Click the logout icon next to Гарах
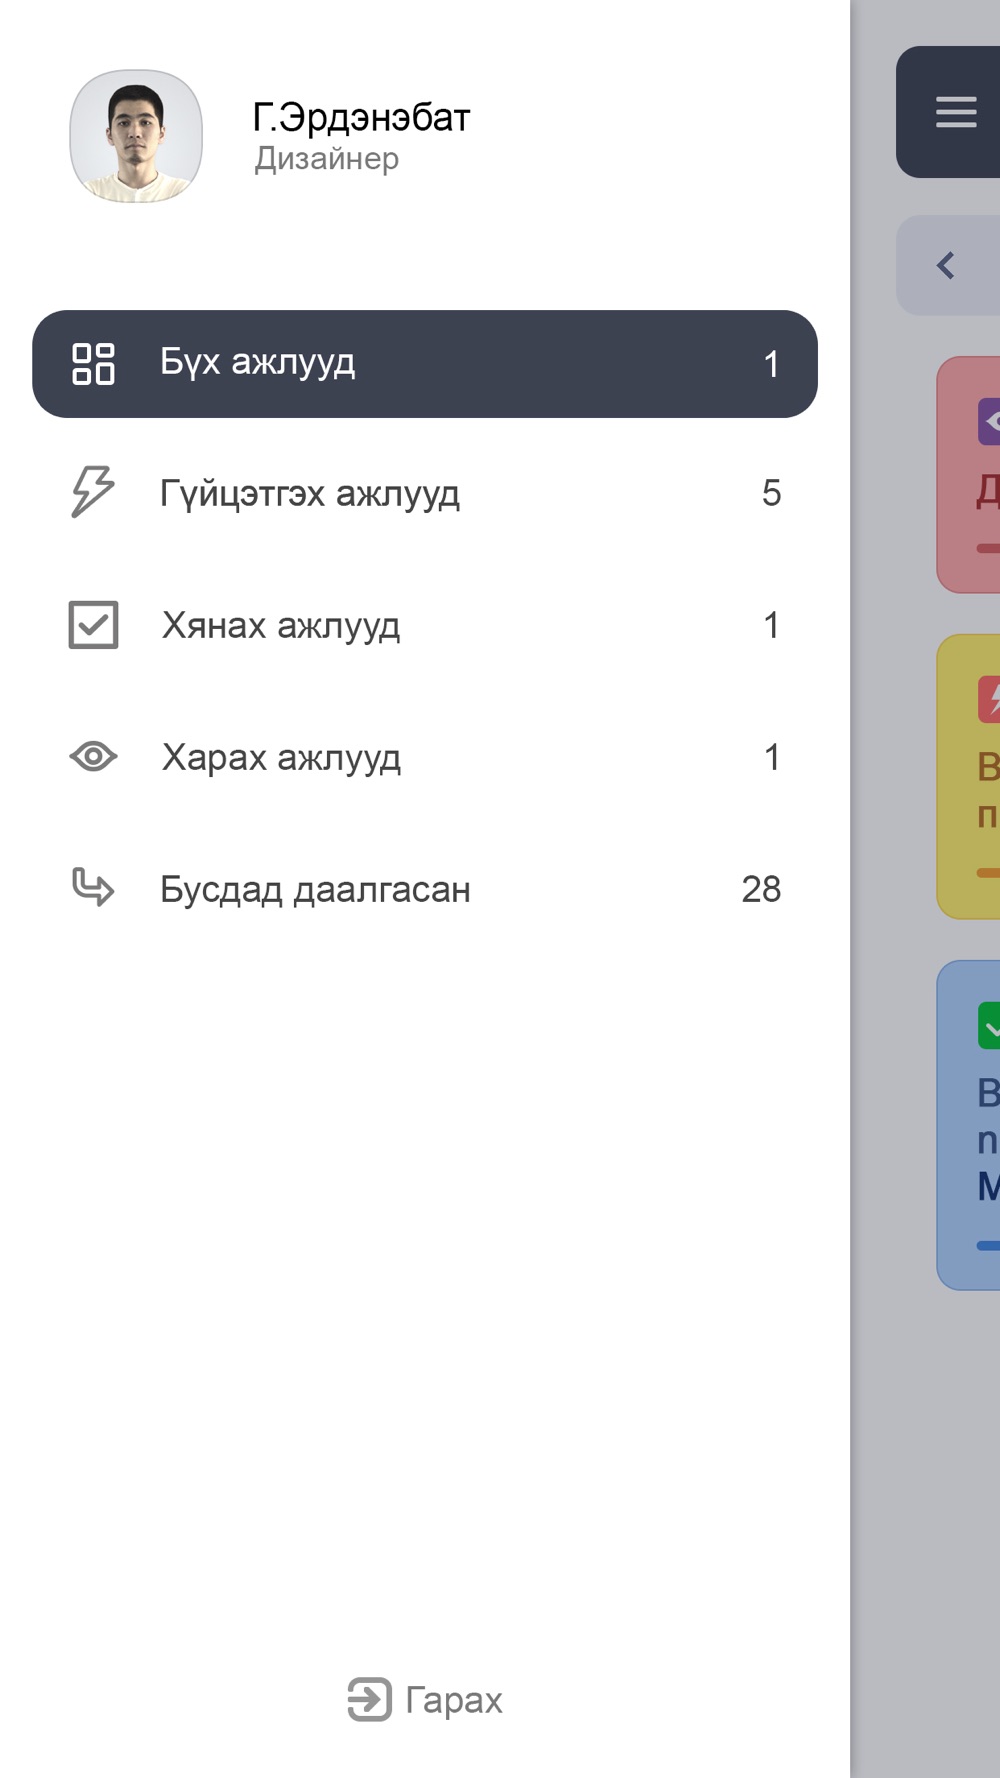The image size is (1000, 1778). [x=370, y=1699]
